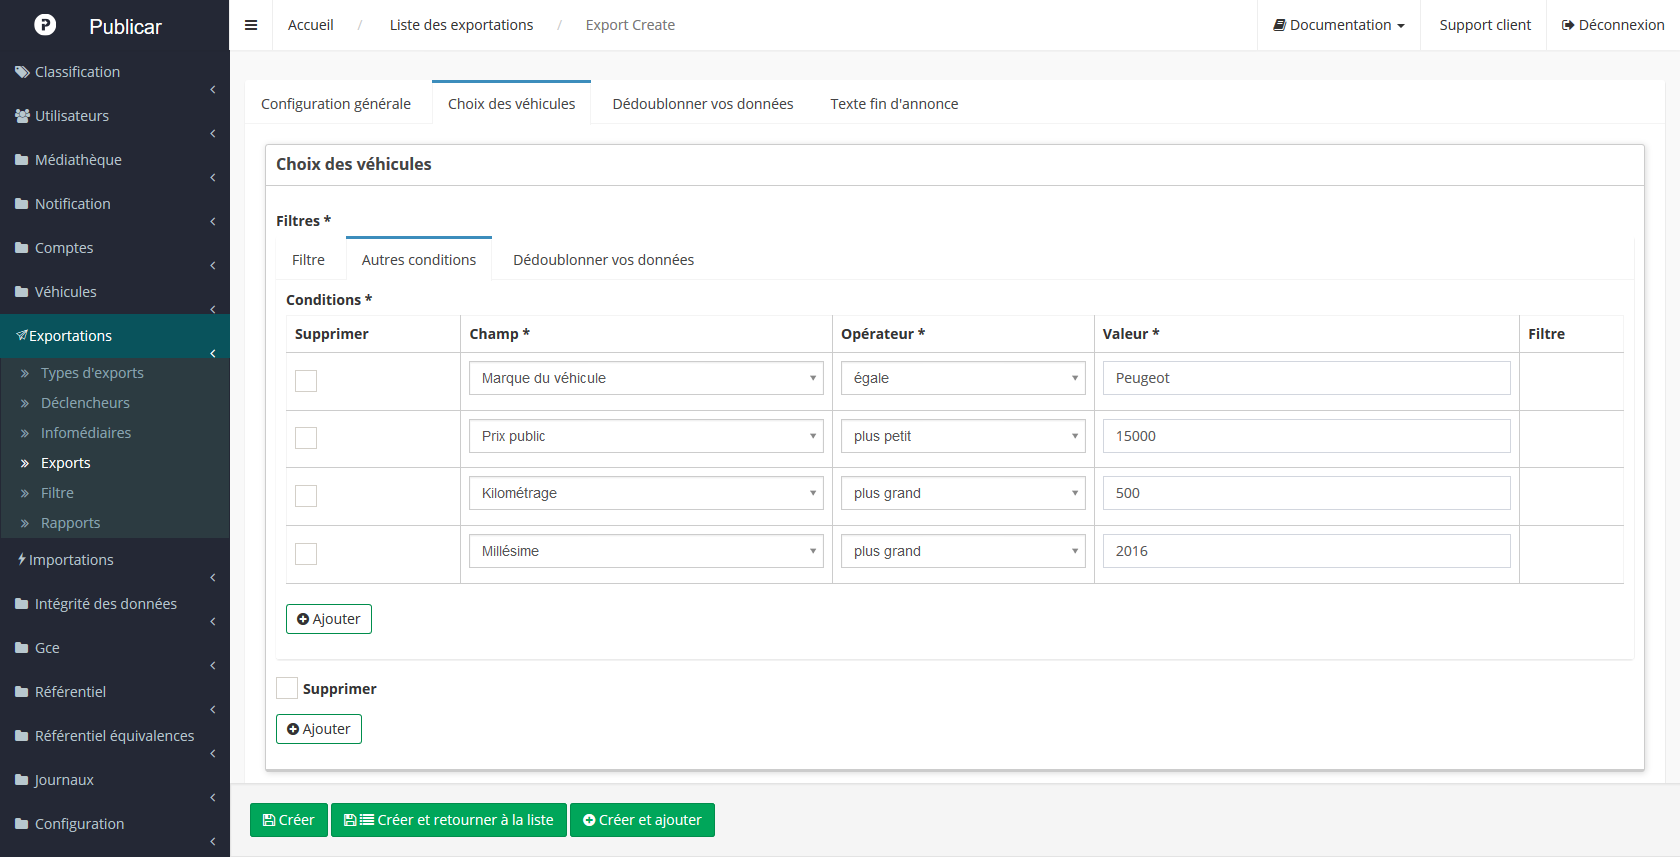Image resolution: width=1680 pixels, height=857 pixels.
Task: Click the 500 value input field
Action: 1307,493
